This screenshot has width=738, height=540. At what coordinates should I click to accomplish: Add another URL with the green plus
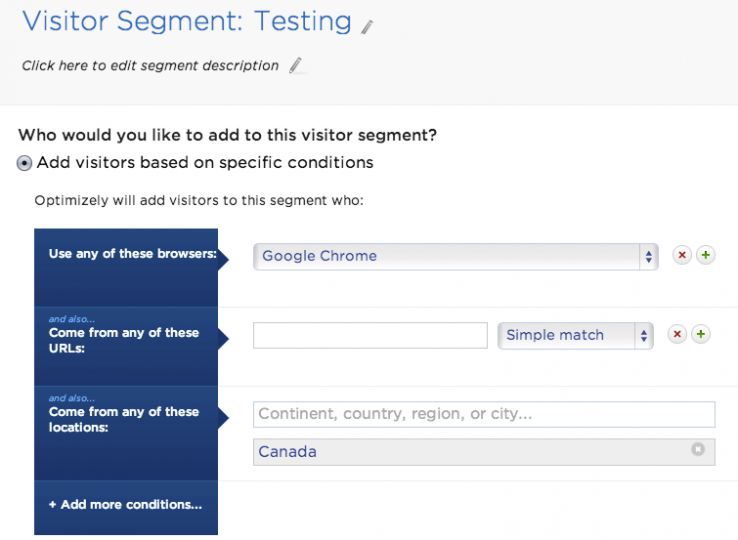point(701,334)
